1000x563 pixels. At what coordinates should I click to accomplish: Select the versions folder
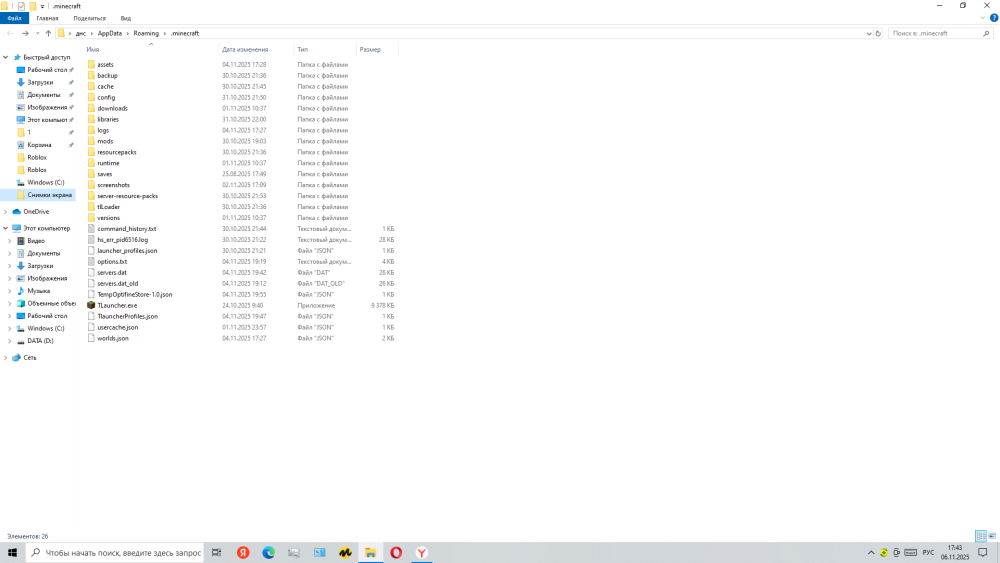(x=108, y=217)
